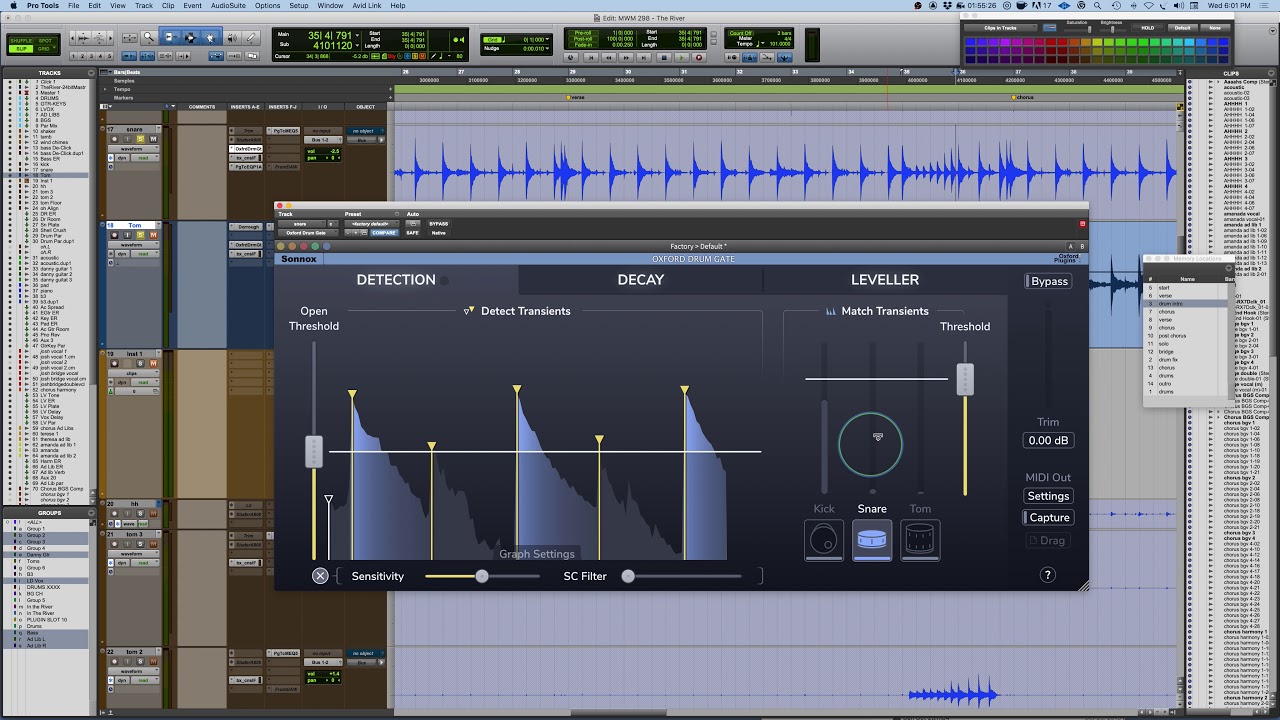This screenshot has width=1280, height=720.
Task: Click the Graph Settings label
Action: pos(537,554)
